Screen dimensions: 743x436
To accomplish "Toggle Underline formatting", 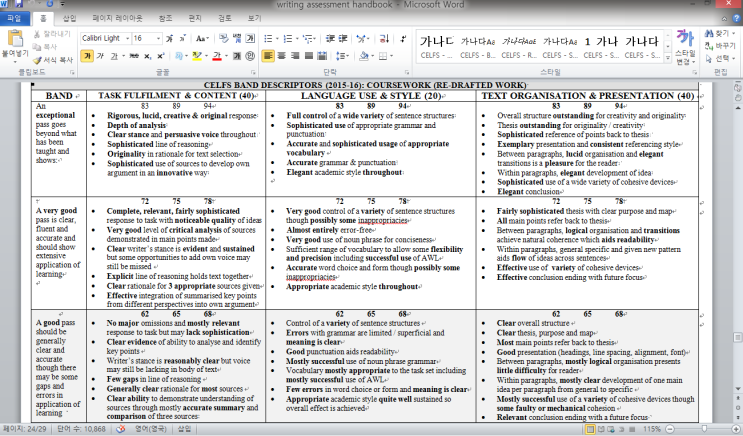I will pyautogui.click(x=114, y=56).
